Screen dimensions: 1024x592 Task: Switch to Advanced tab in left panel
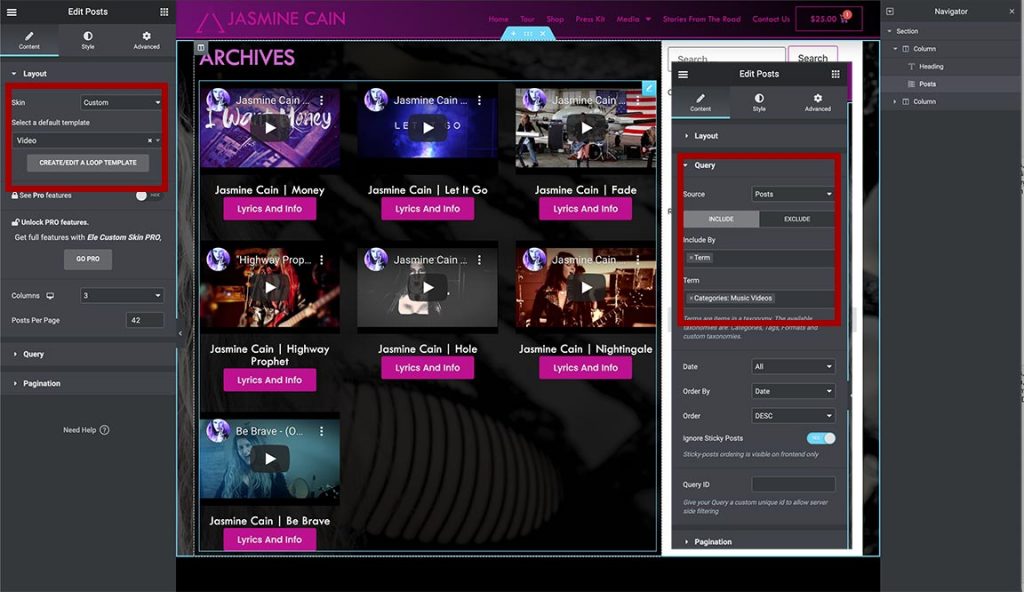146,41
